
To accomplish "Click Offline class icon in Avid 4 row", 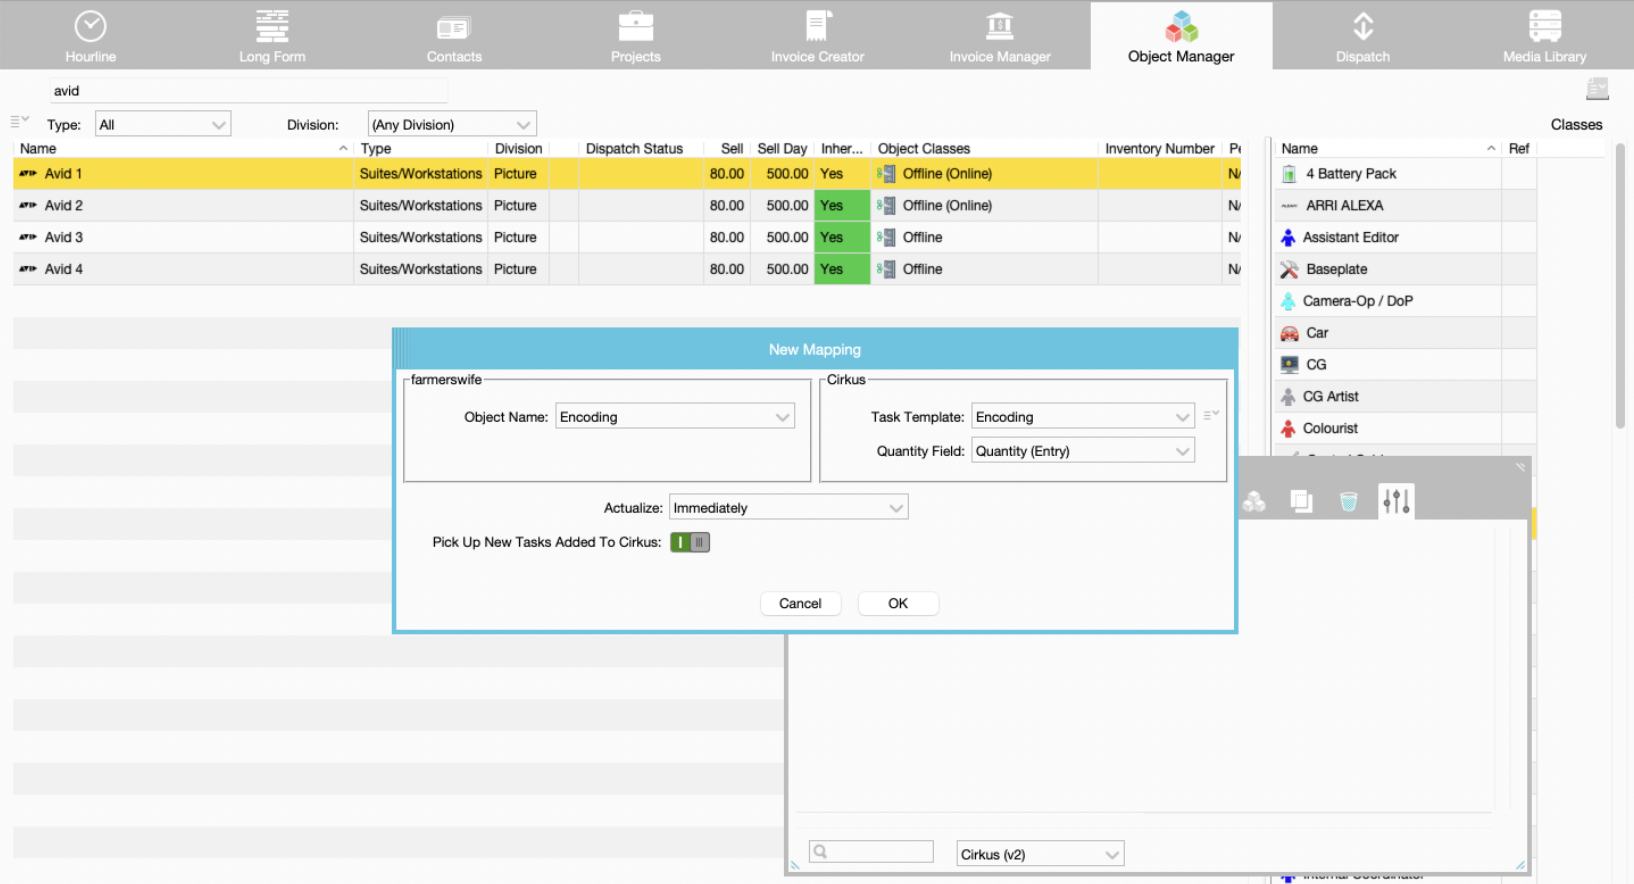I will pyautogui.click(x=886, y=269).
